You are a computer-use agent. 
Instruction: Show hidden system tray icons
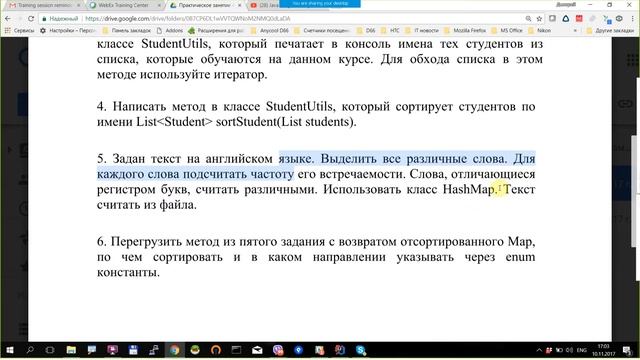(539, 350)
